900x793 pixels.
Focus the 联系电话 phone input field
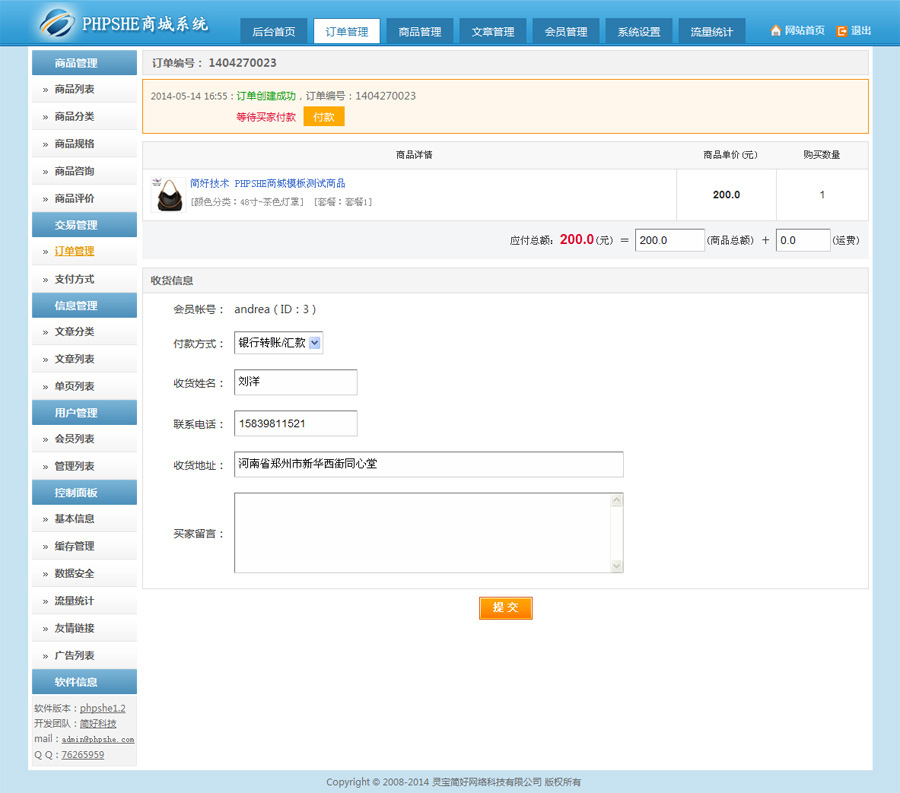coord(295,423)
